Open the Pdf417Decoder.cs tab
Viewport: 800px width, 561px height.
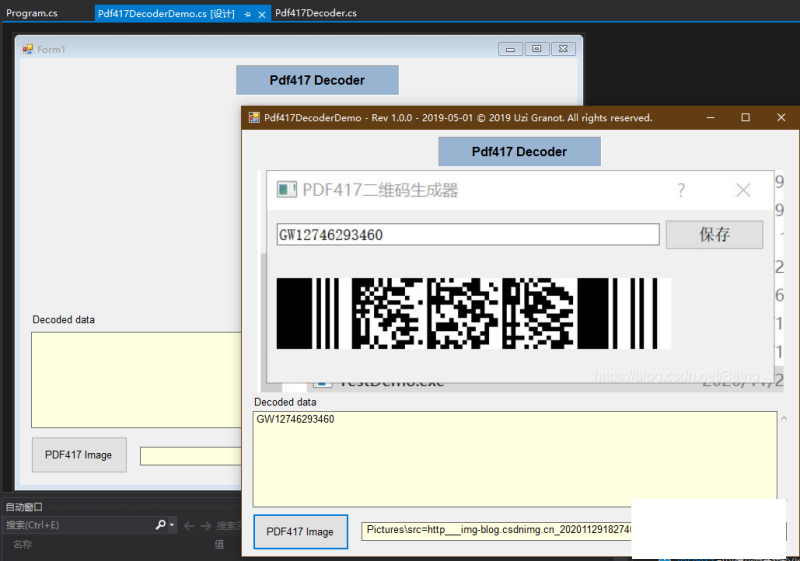(316, 13)
